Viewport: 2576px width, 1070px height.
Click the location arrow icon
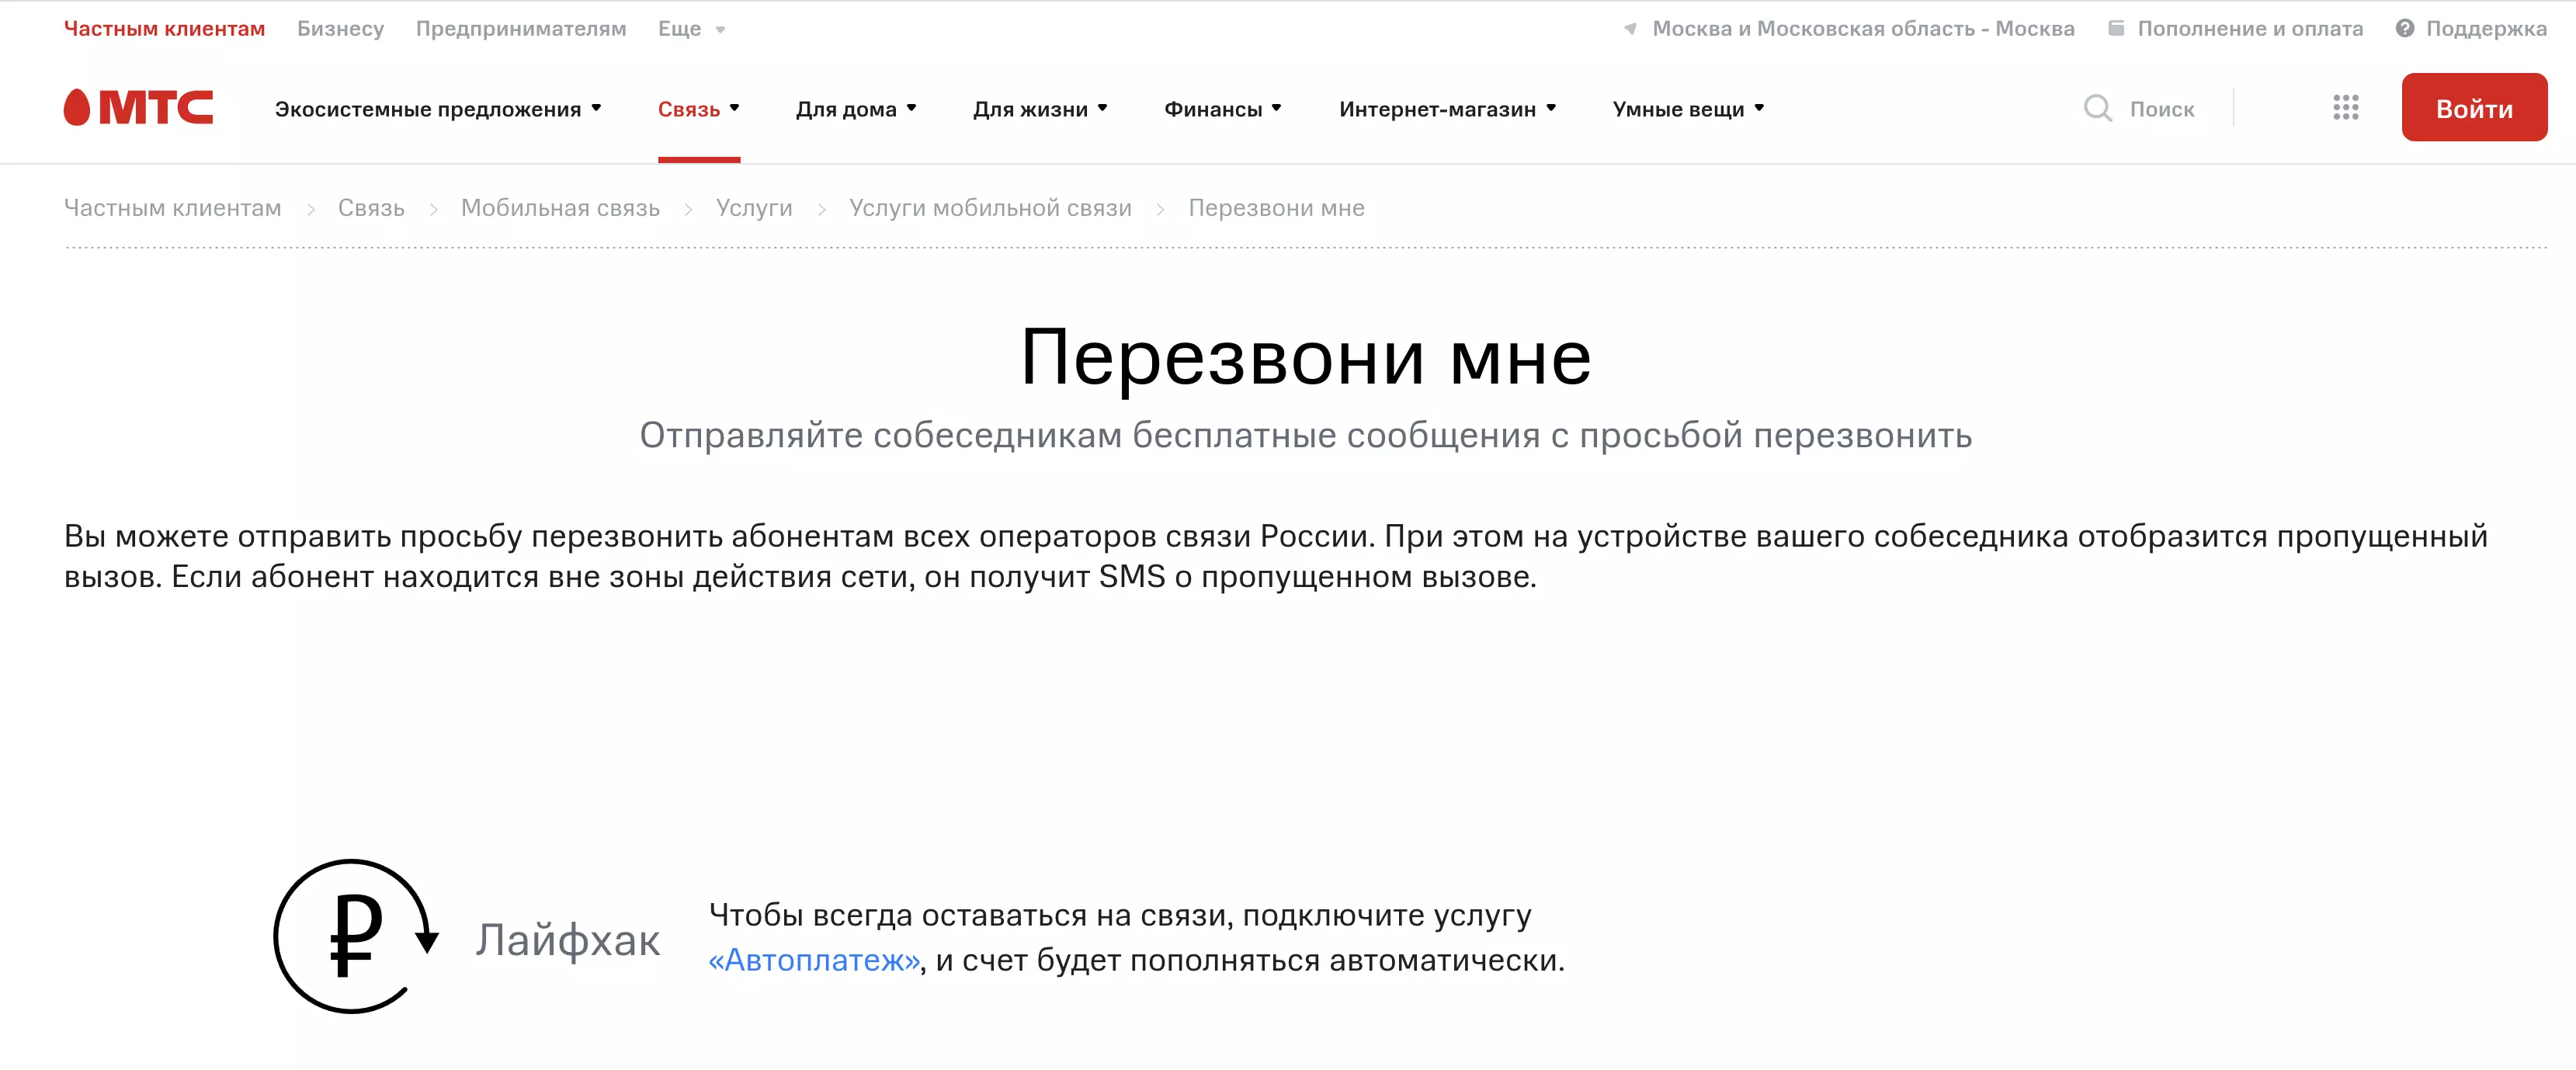(x=1630, y=29)
